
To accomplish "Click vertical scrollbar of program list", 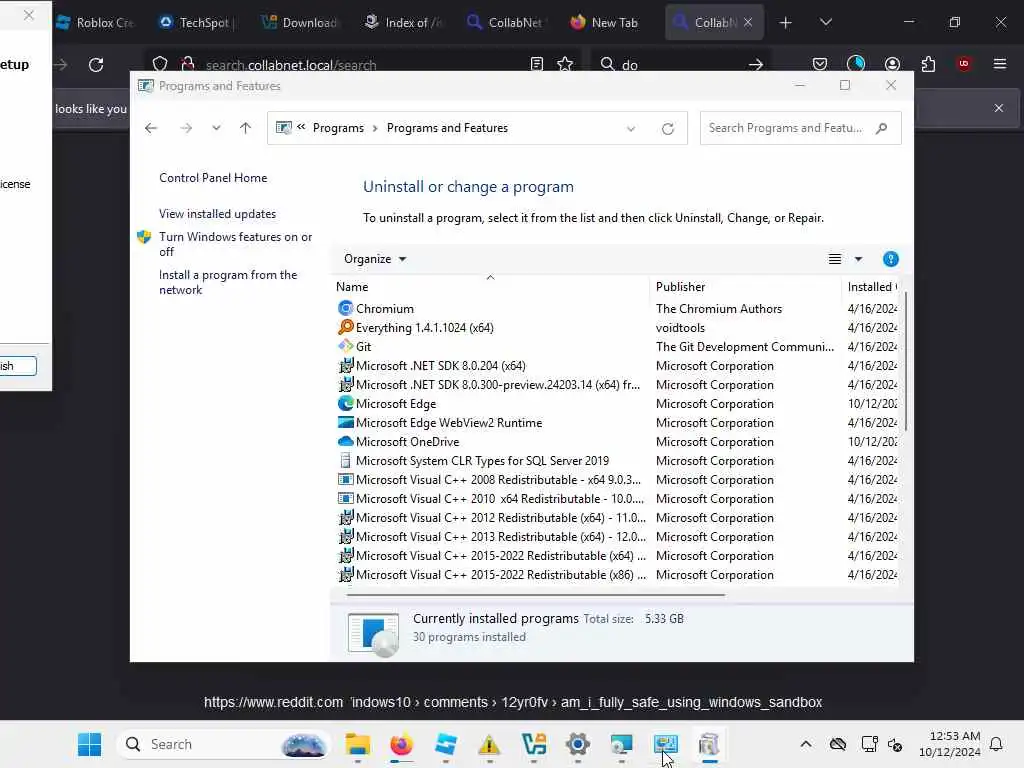I will (905, 362).
